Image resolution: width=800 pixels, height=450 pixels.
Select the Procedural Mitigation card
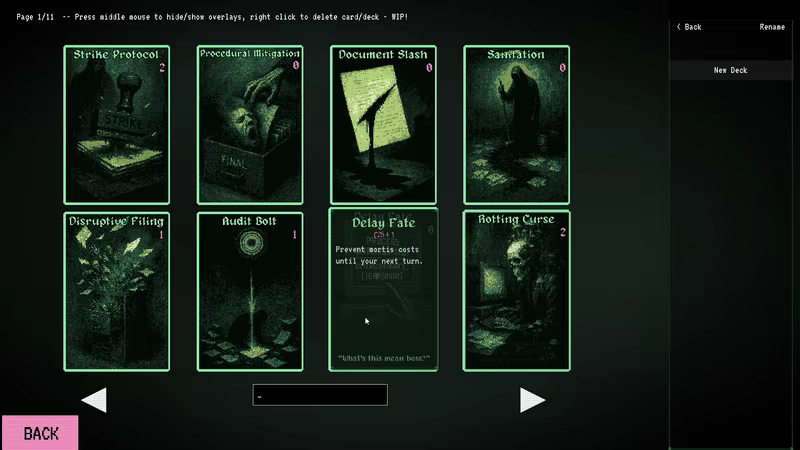(250, 125)
